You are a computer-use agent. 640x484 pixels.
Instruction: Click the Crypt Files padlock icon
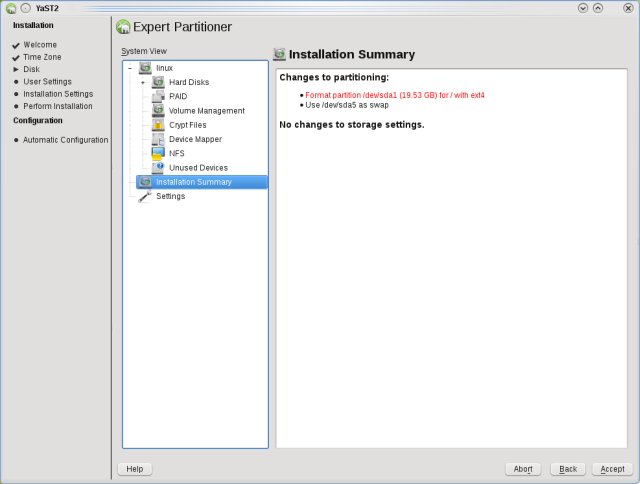(x=158, y=125)
